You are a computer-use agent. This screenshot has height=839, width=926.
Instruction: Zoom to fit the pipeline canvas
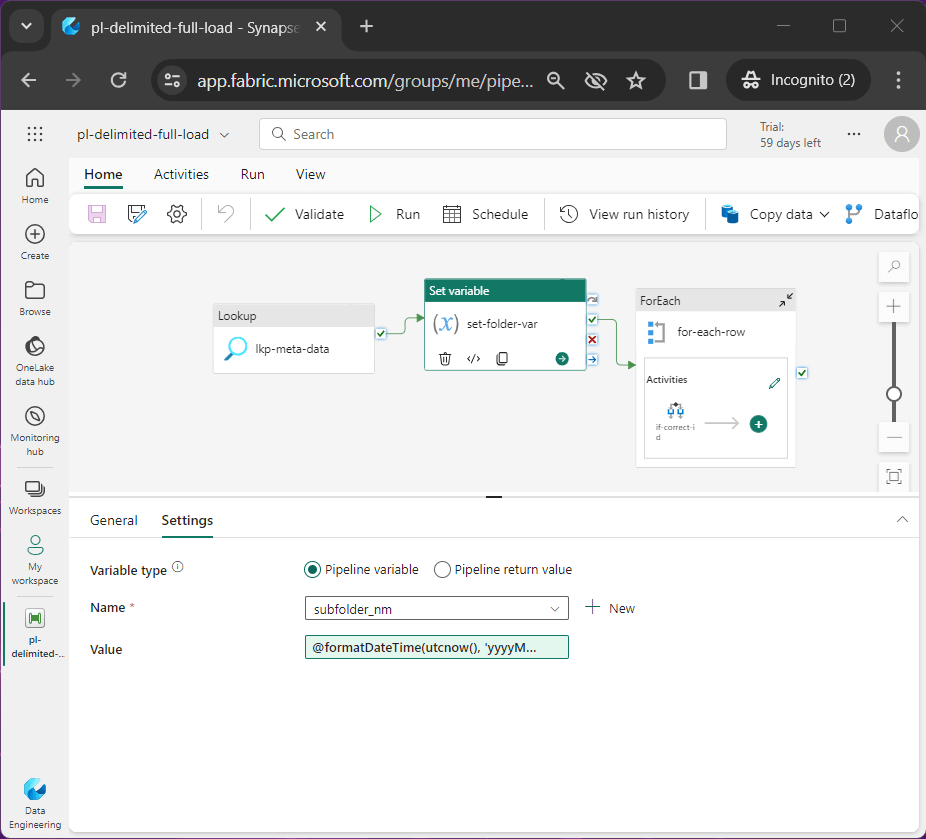(894, 476)
